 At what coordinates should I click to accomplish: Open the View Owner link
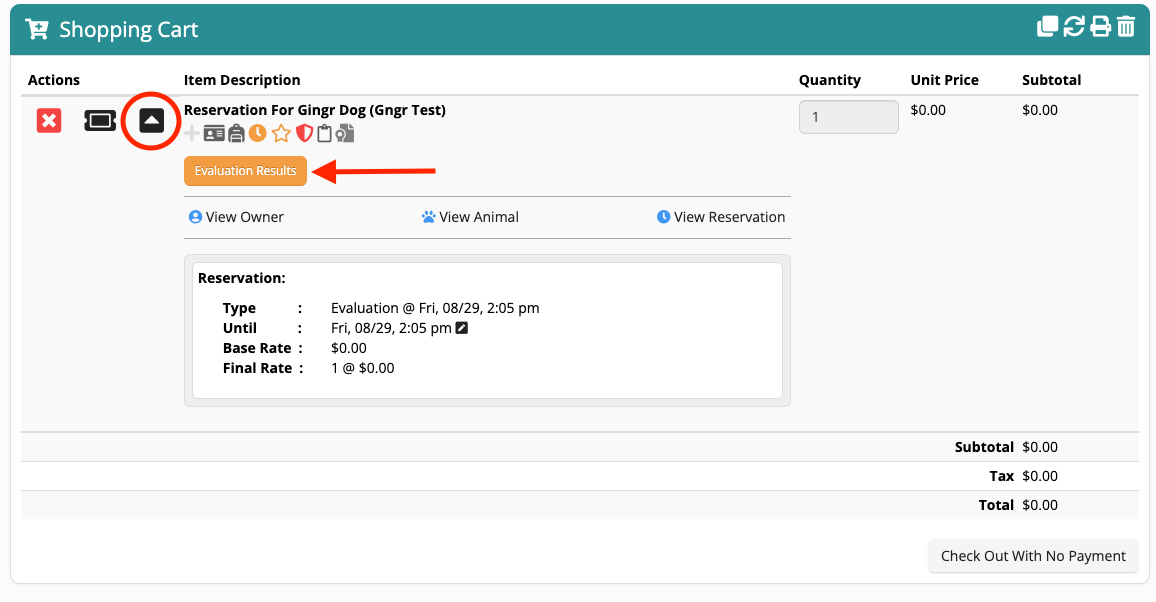pyautogui.click(x=236, y=217)
